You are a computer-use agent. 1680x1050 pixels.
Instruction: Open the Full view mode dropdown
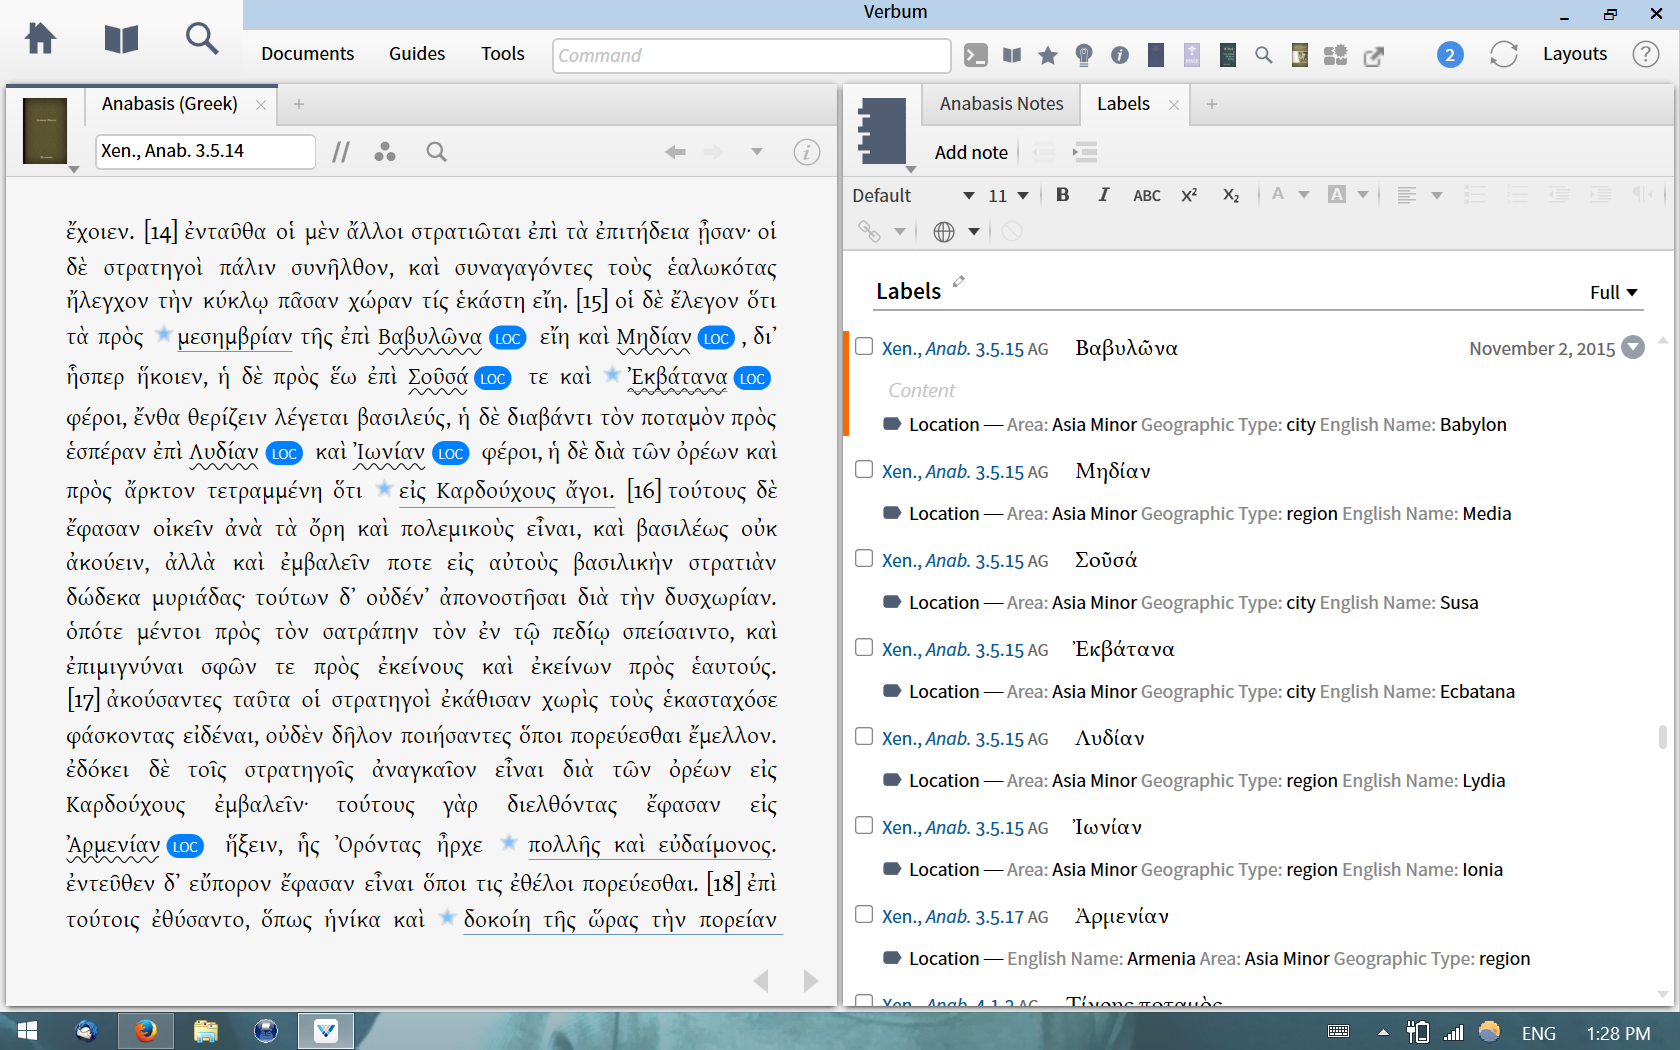coord(1614,292)
